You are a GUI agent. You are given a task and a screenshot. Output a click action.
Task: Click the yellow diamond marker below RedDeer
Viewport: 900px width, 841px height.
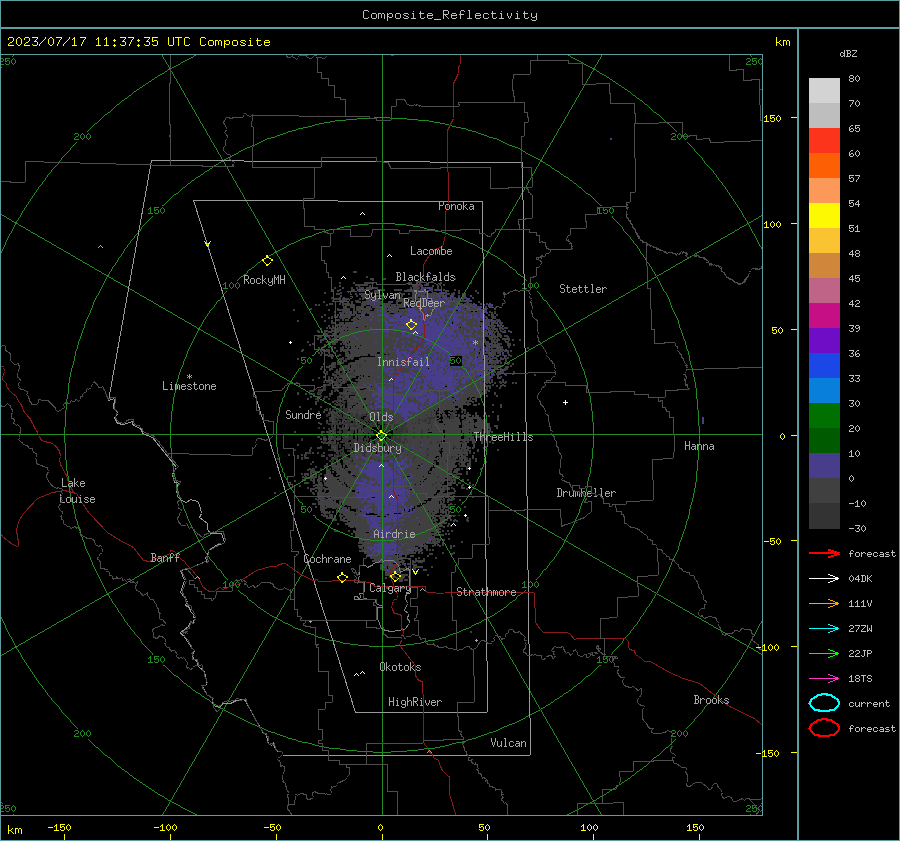pyautogui.click(x=411, y=325)
